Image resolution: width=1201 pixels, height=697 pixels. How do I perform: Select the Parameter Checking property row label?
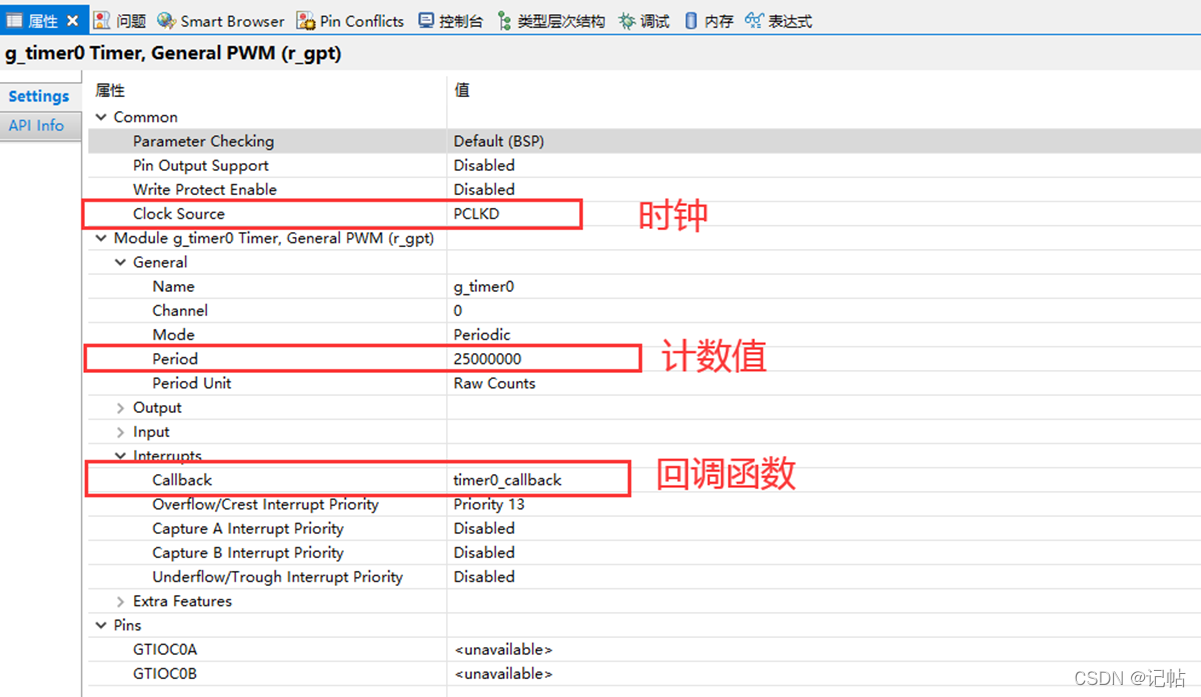[203, 141]
